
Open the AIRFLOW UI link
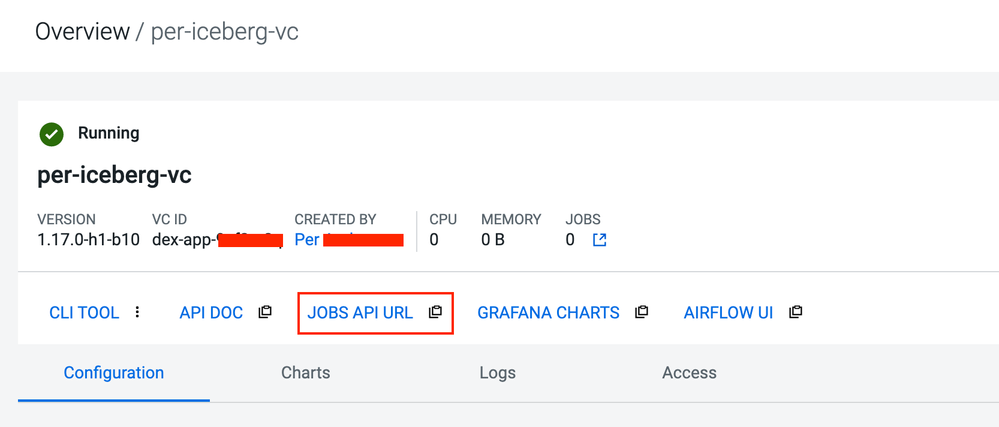click(728, 312)
